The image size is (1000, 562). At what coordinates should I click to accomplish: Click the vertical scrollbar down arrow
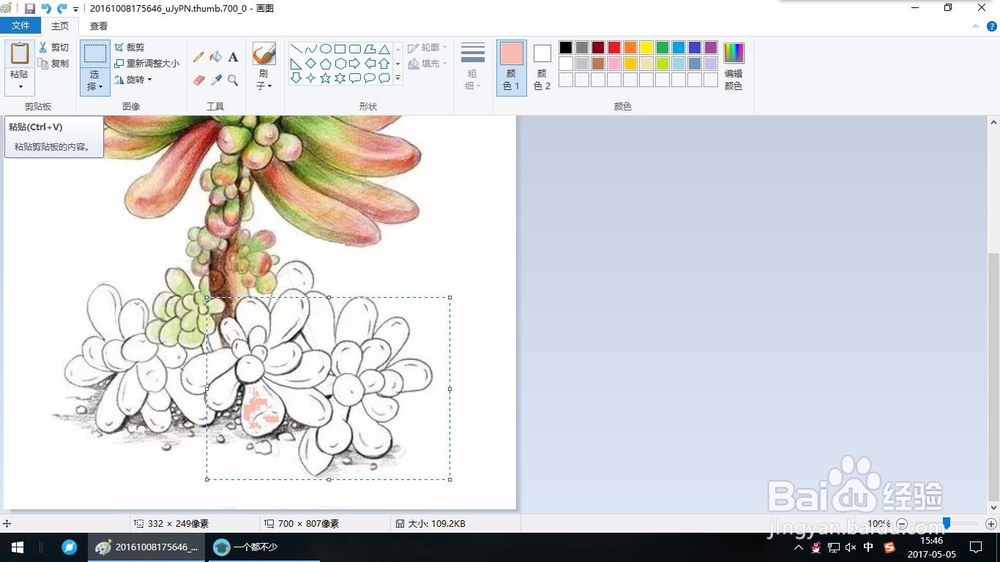[x=994, y=507]
